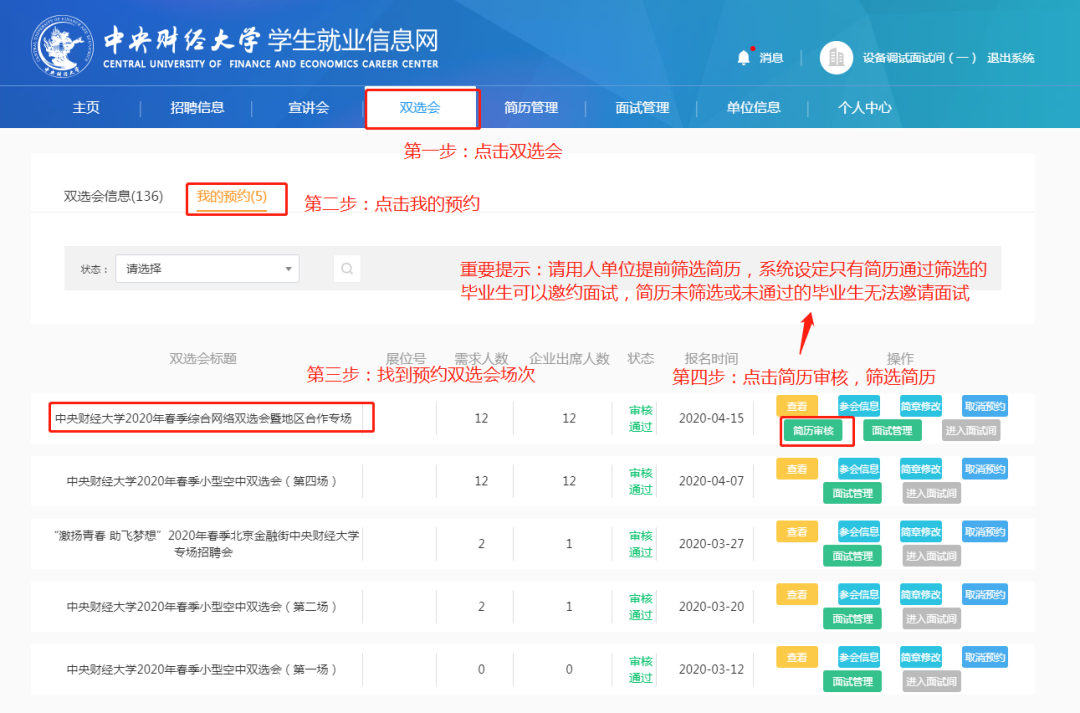Click 简历审核 button for 2020-04-15 fair
Viewport: 1080px width, 713px height.
coord(812,431)
